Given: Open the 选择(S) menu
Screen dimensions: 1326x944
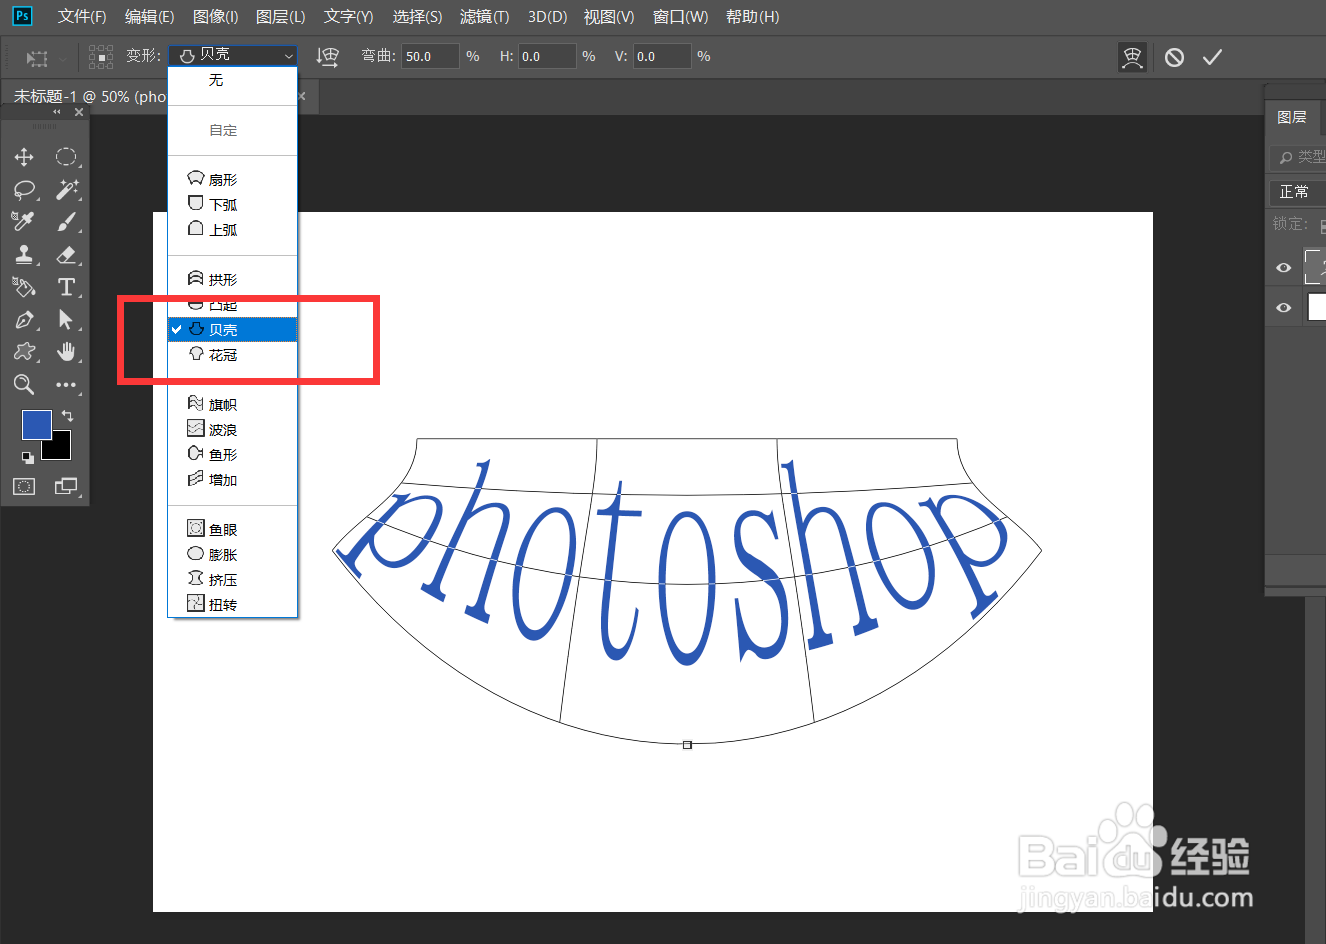Looking at the screenshot, I should point(417,16).
